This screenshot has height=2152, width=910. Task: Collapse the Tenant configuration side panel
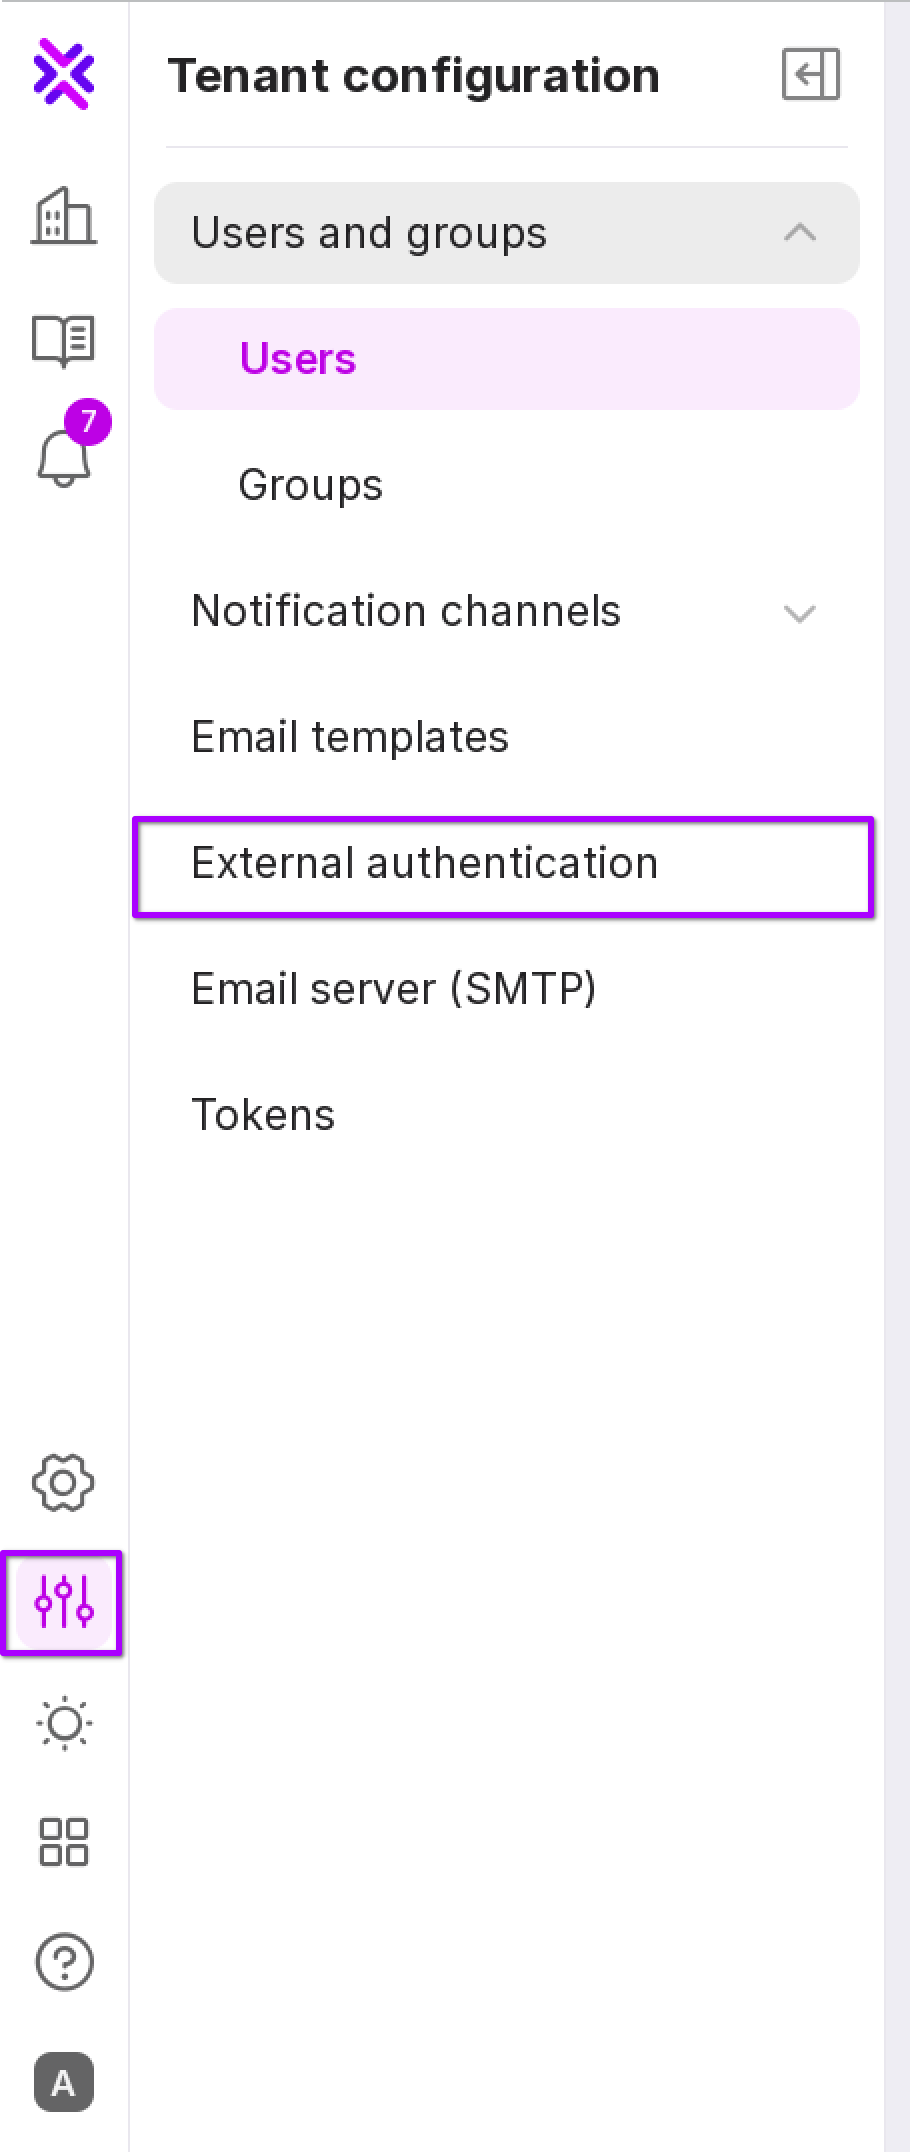coord(810,75)
